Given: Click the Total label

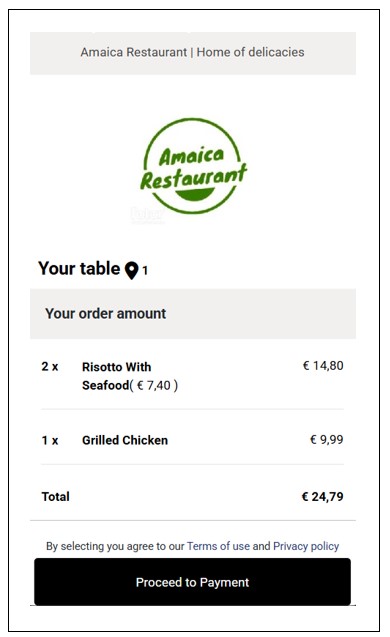Looking at the screenshot, I should click(x=55, y=496).
